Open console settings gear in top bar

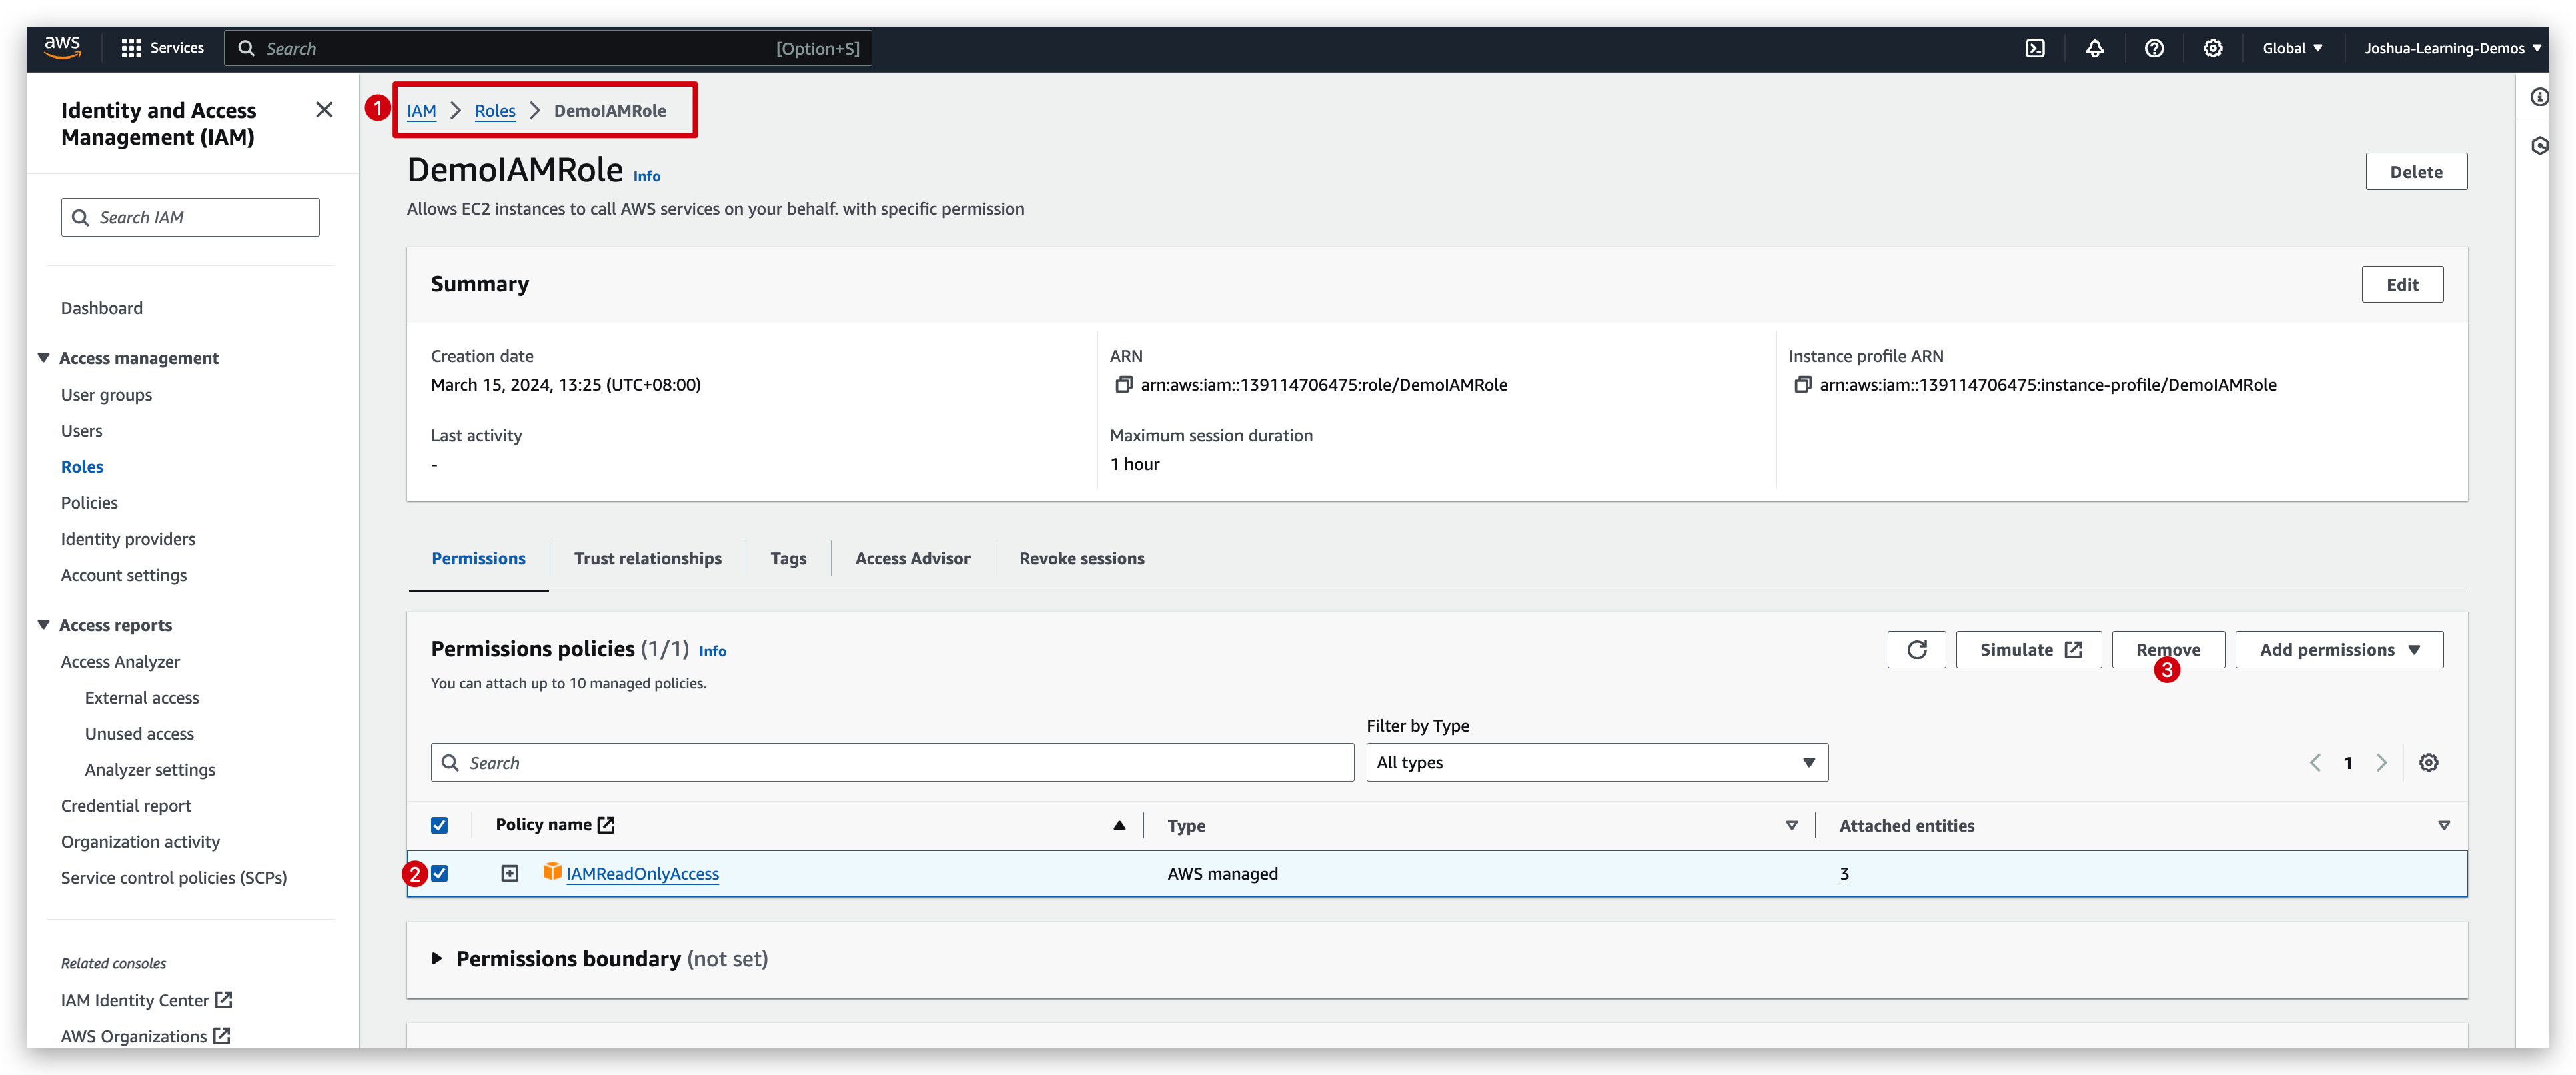[x=2213, y=48]
